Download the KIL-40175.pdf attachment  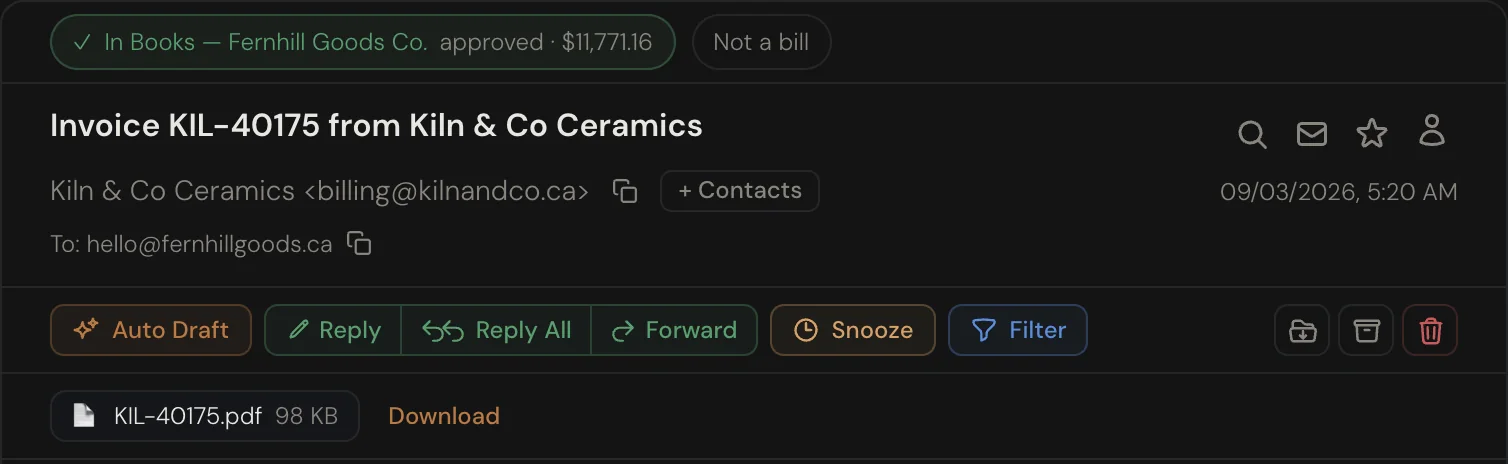444,416
